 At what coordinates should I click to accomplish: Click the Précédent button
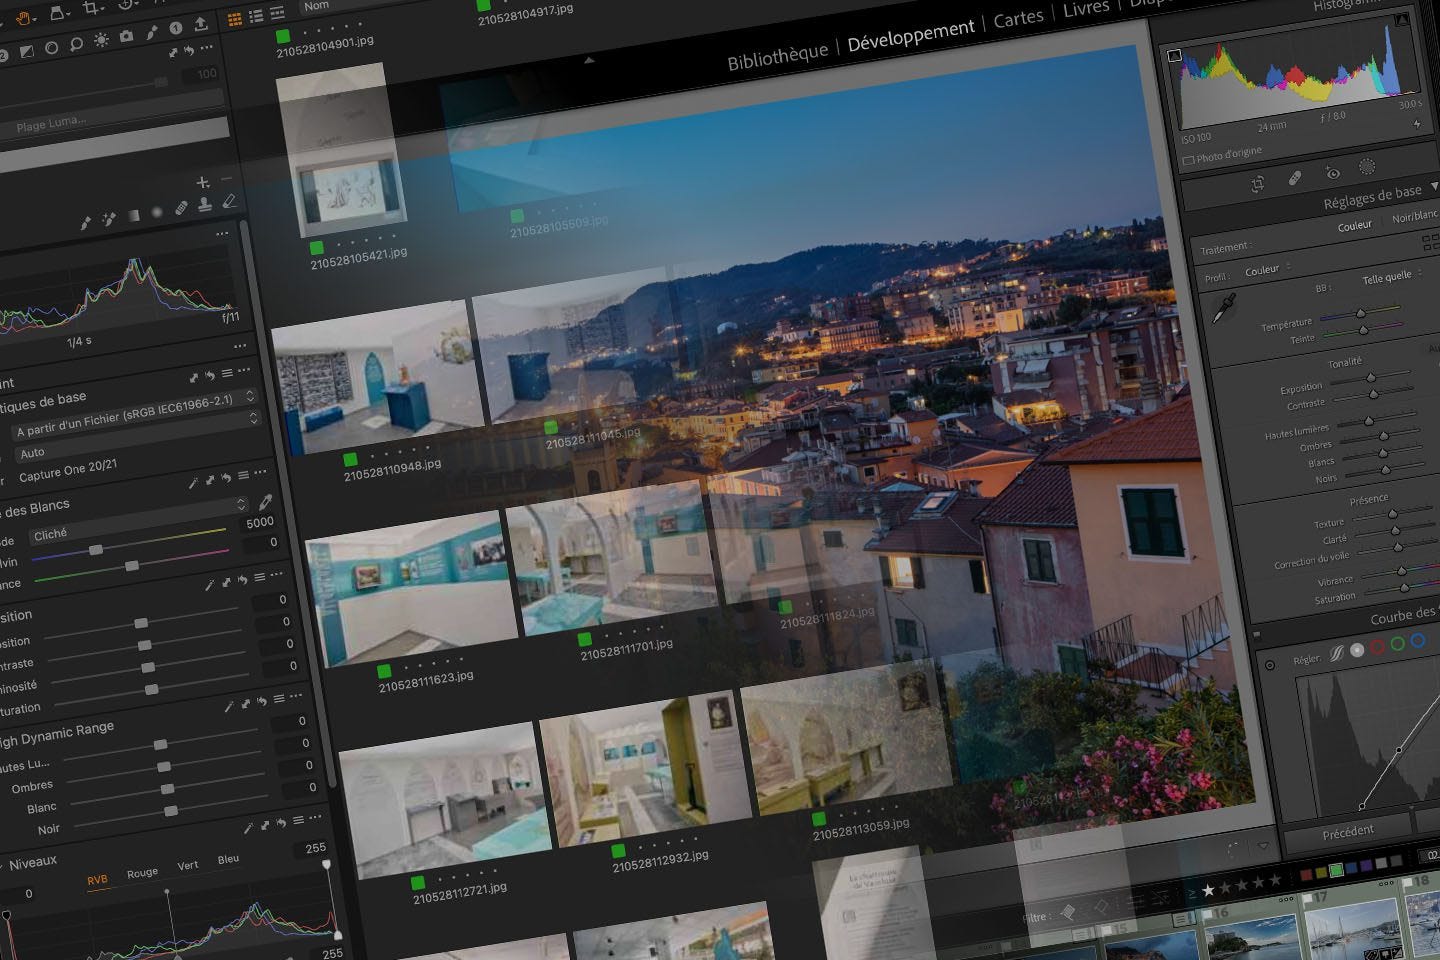pyautogui.click(x=1347, y=832)
